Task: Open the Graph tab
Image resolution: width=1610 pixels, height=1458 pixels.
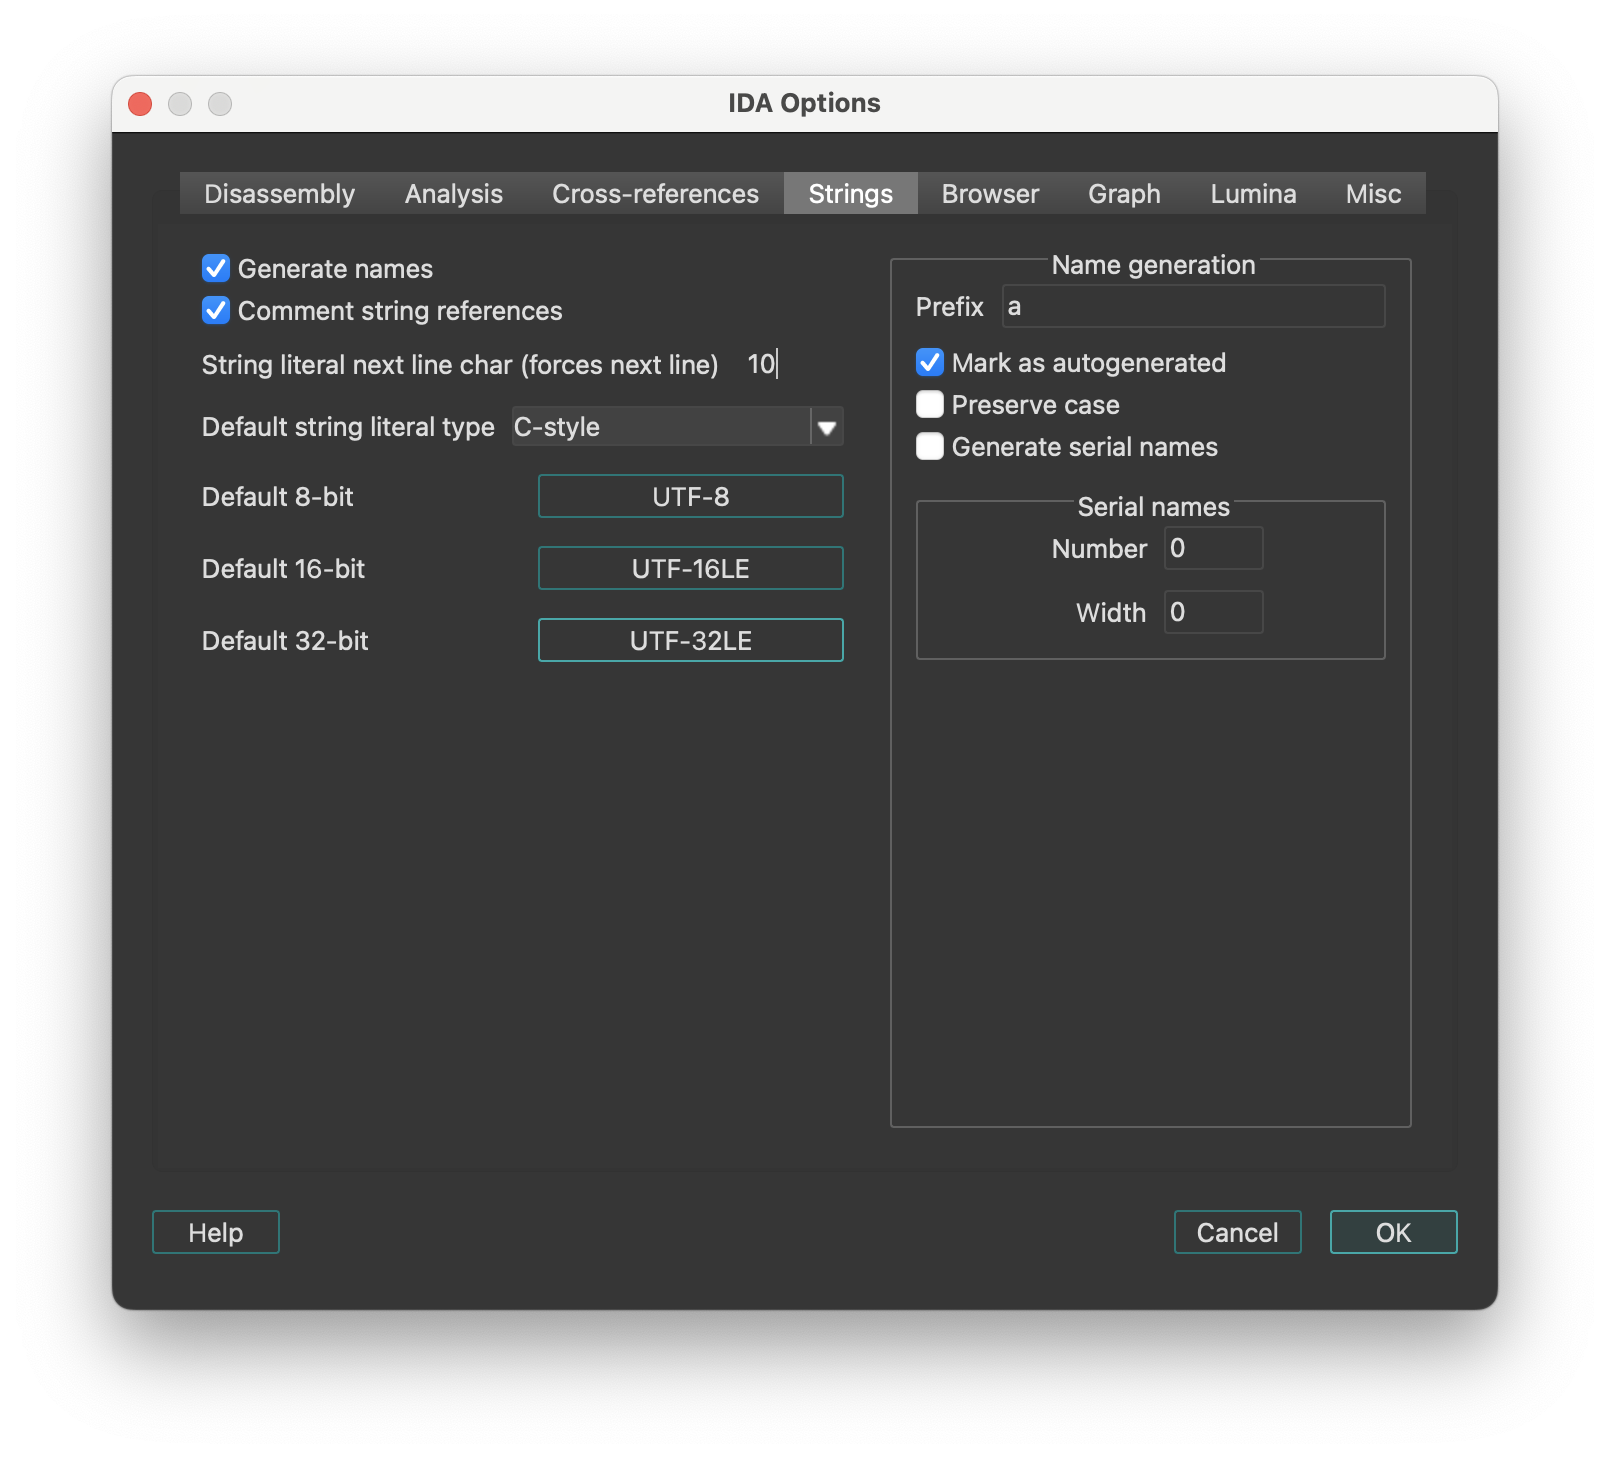Action: (1123, 193)
